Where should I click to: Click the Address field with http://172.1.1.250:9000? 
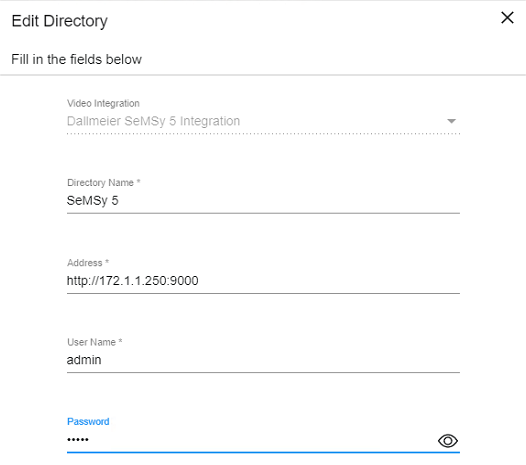[x=263, y=281]
